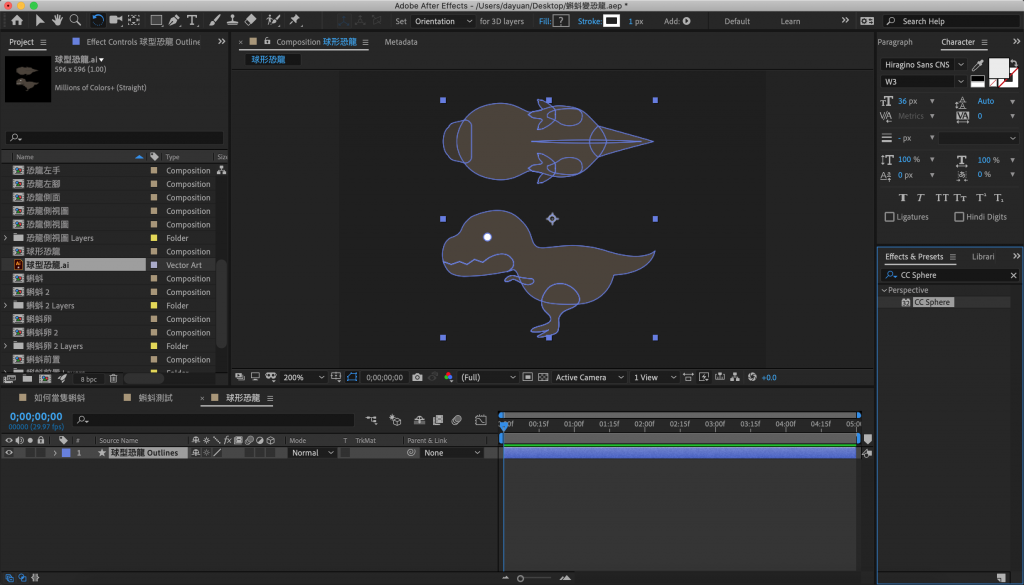Select the Pen tool in the toolbar
1024x585 pixels.
[x=174, y=20]
